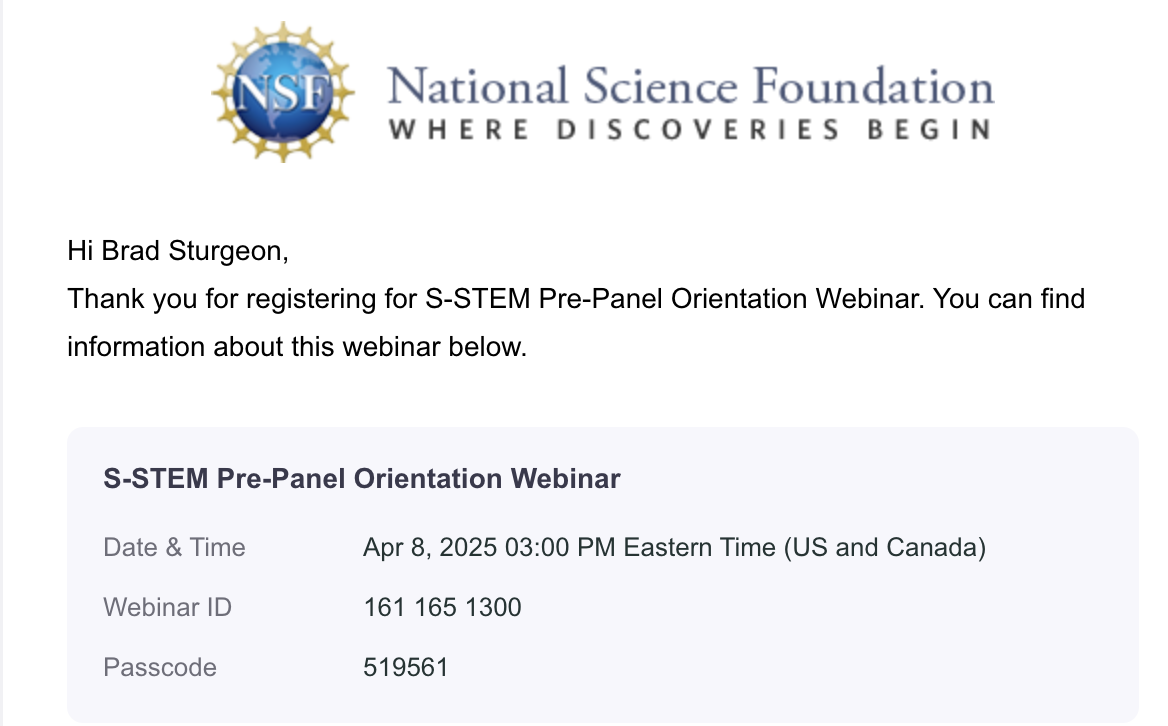Select the Webinar ID number 161 165 1300

tap(442, 607)
